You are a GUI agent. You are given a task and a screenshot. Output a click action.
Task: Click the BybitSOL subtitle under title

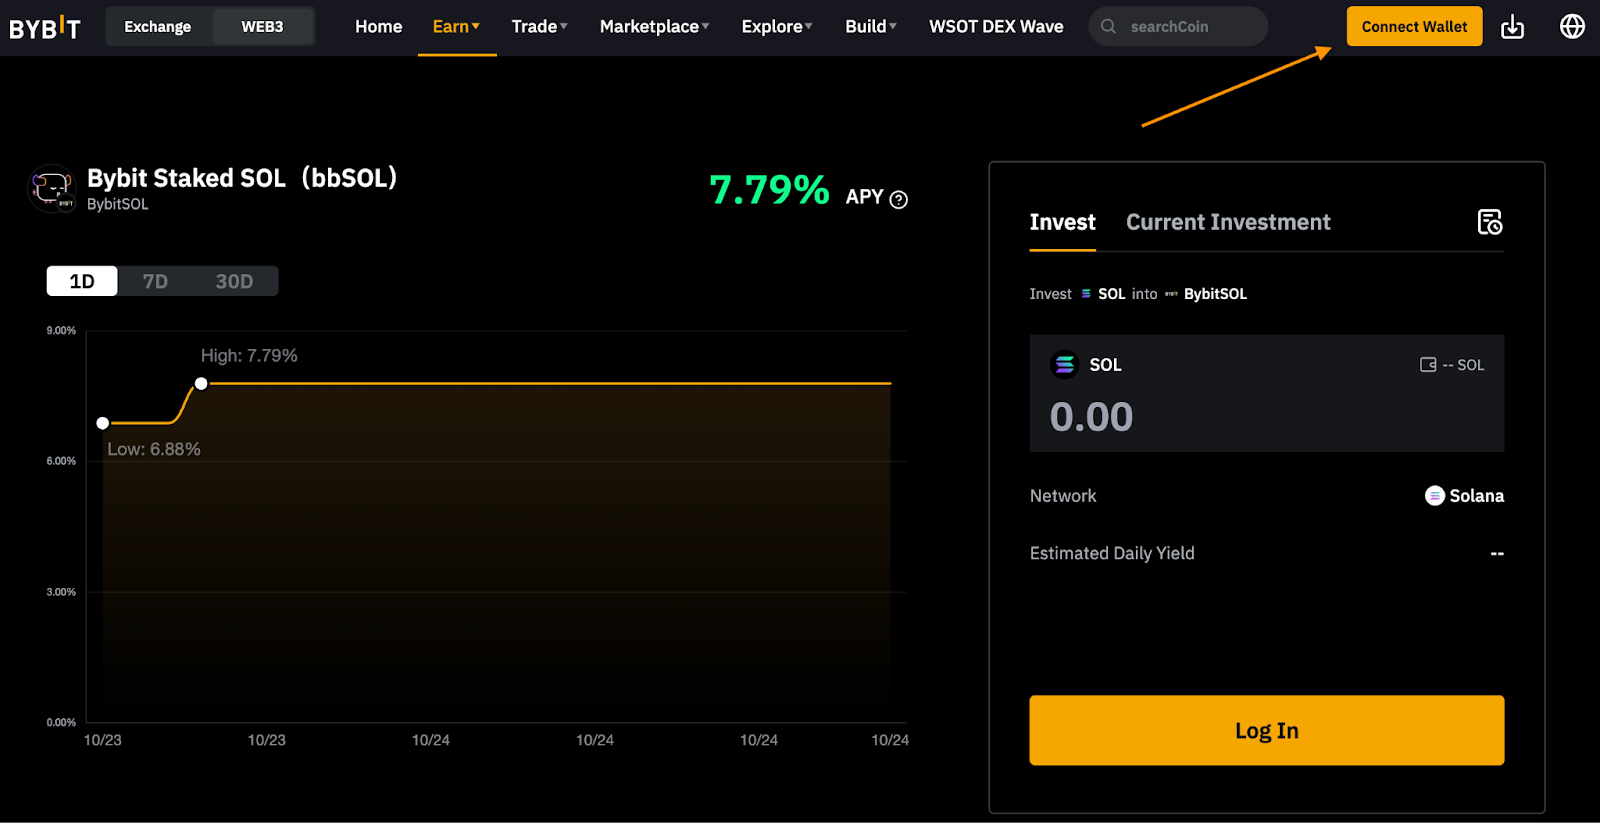click(118, 204)
